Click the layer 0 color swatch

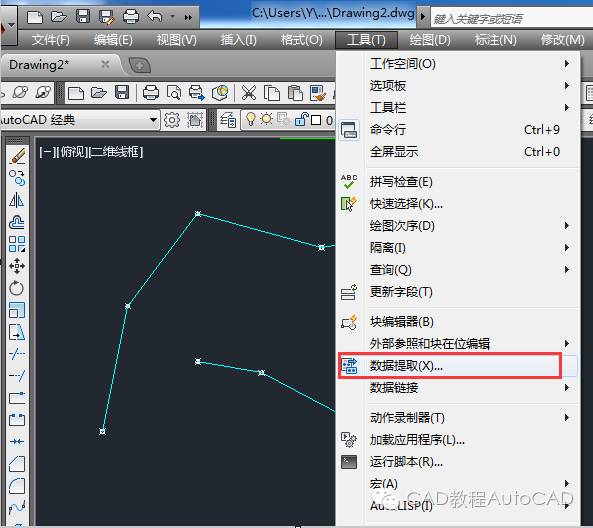[316, 120]
